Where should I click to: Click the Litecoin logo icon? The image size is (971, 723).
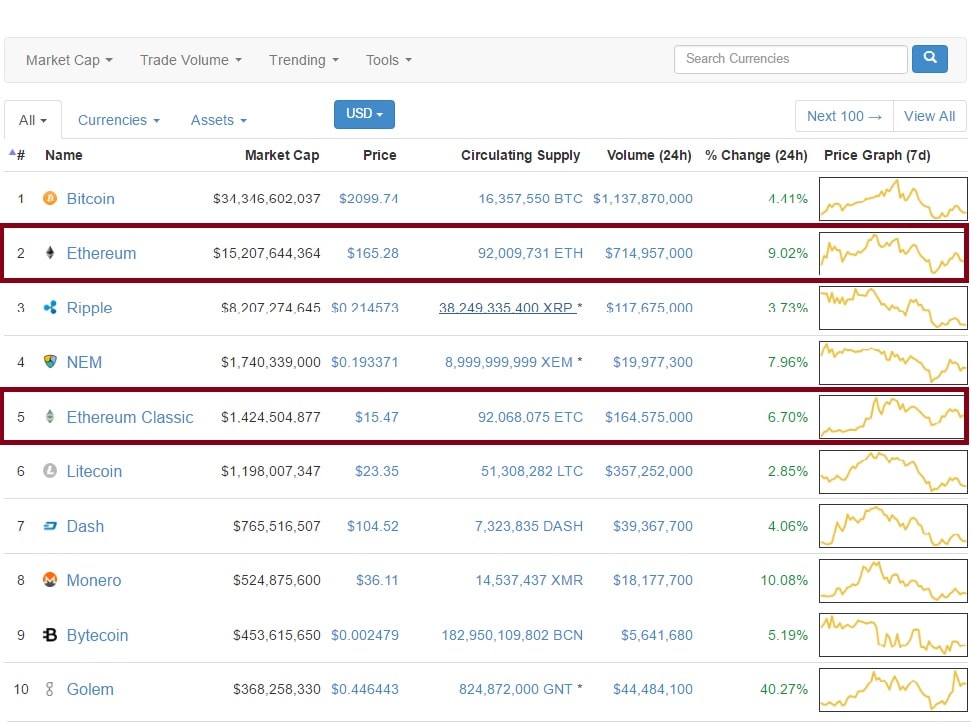50,471
